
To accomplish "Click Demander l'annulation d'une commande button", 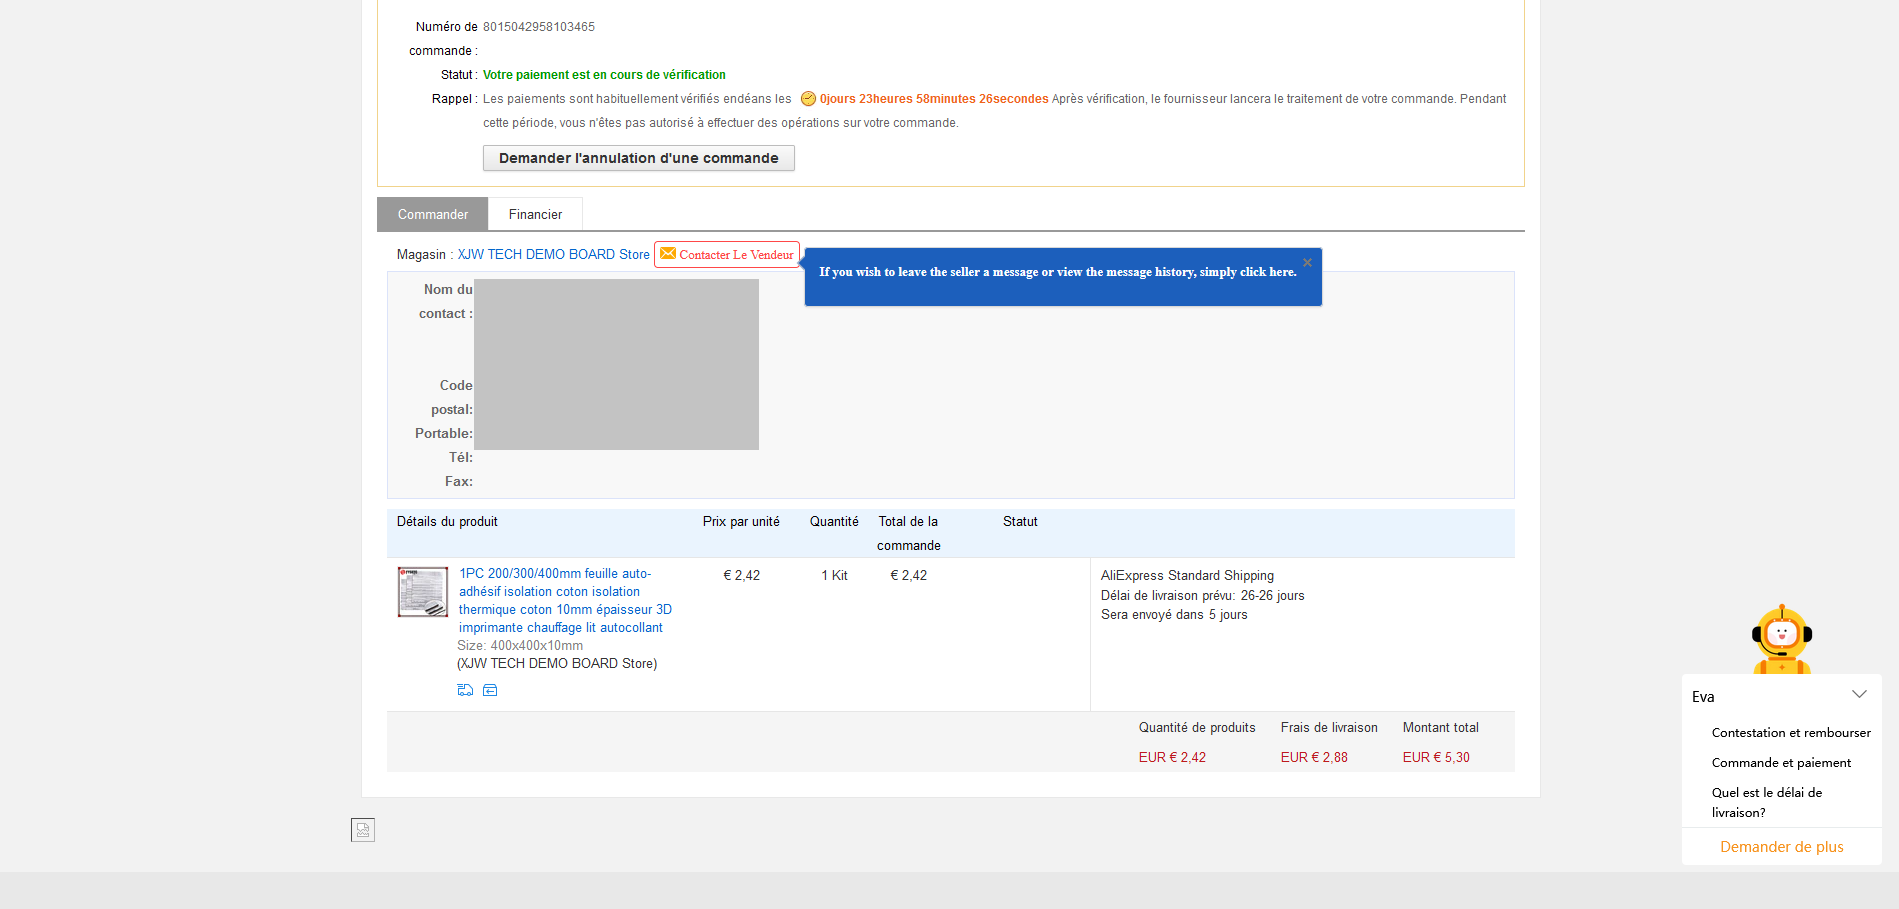I will 639,158.
